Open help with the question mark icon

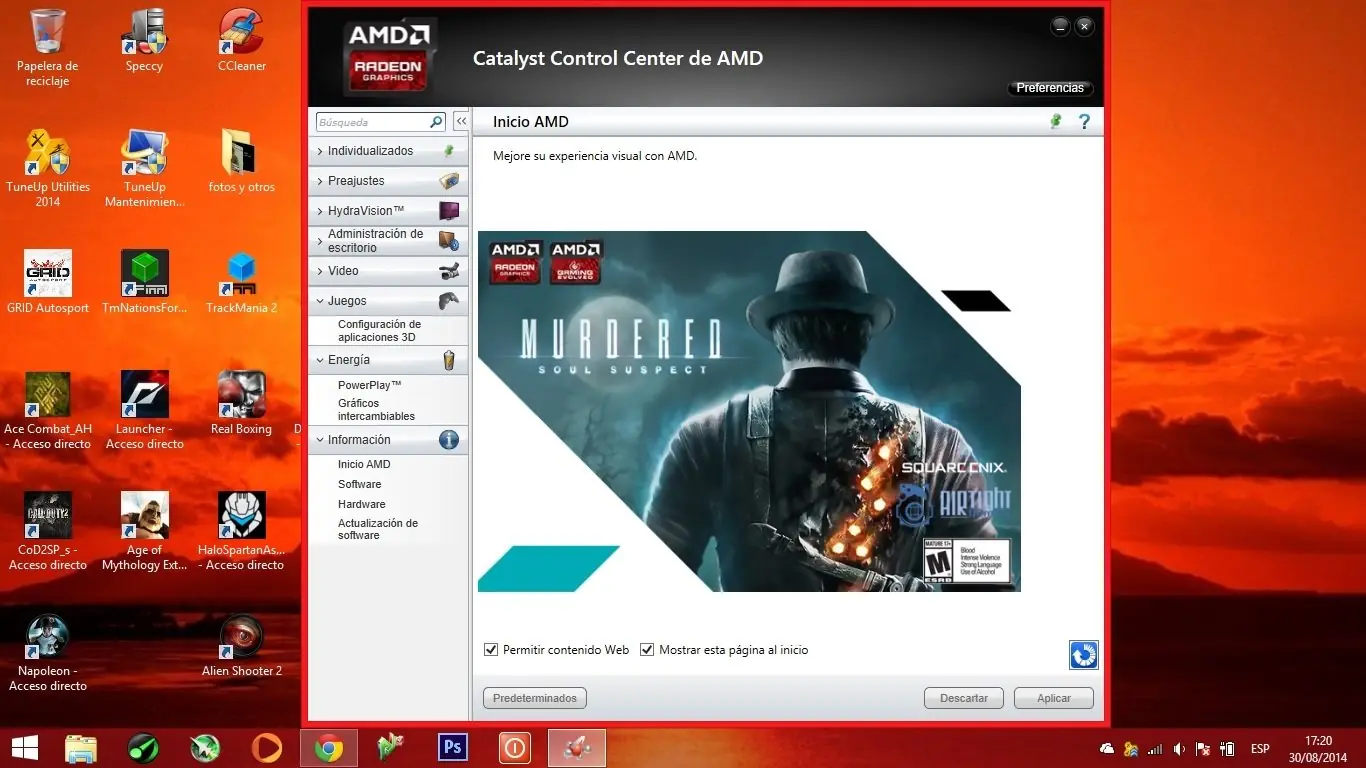pyautogui.click(x=1084, y=122)
